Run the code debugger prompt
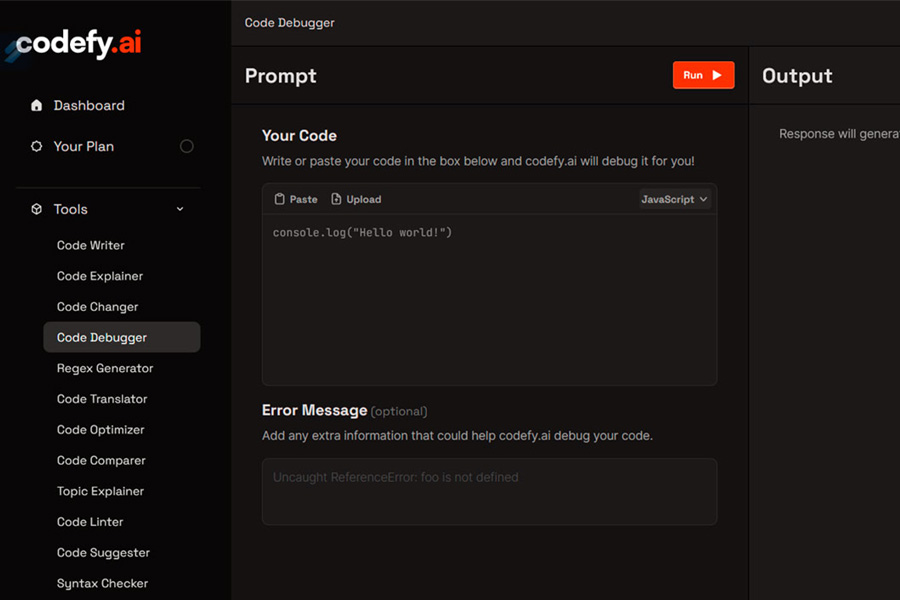 pyautogui.click(x=703, y=75)
